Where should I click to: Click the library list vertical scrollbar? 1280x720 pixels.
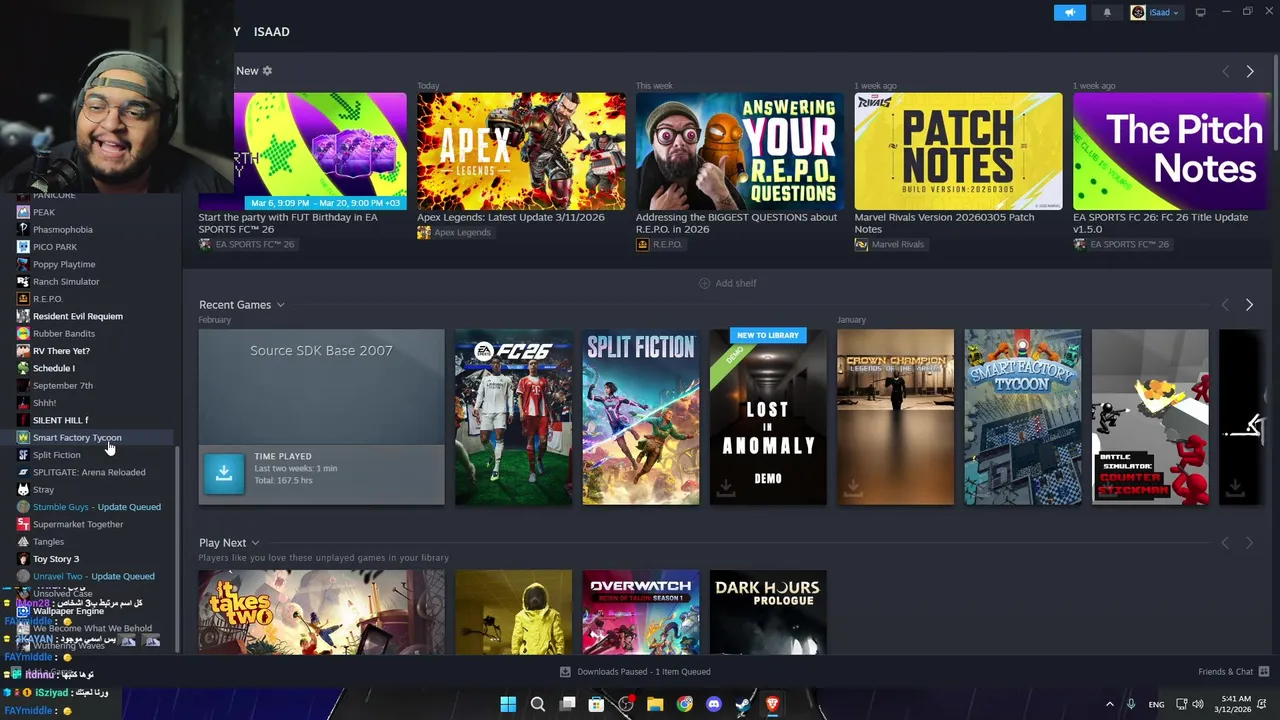point(178,550)
